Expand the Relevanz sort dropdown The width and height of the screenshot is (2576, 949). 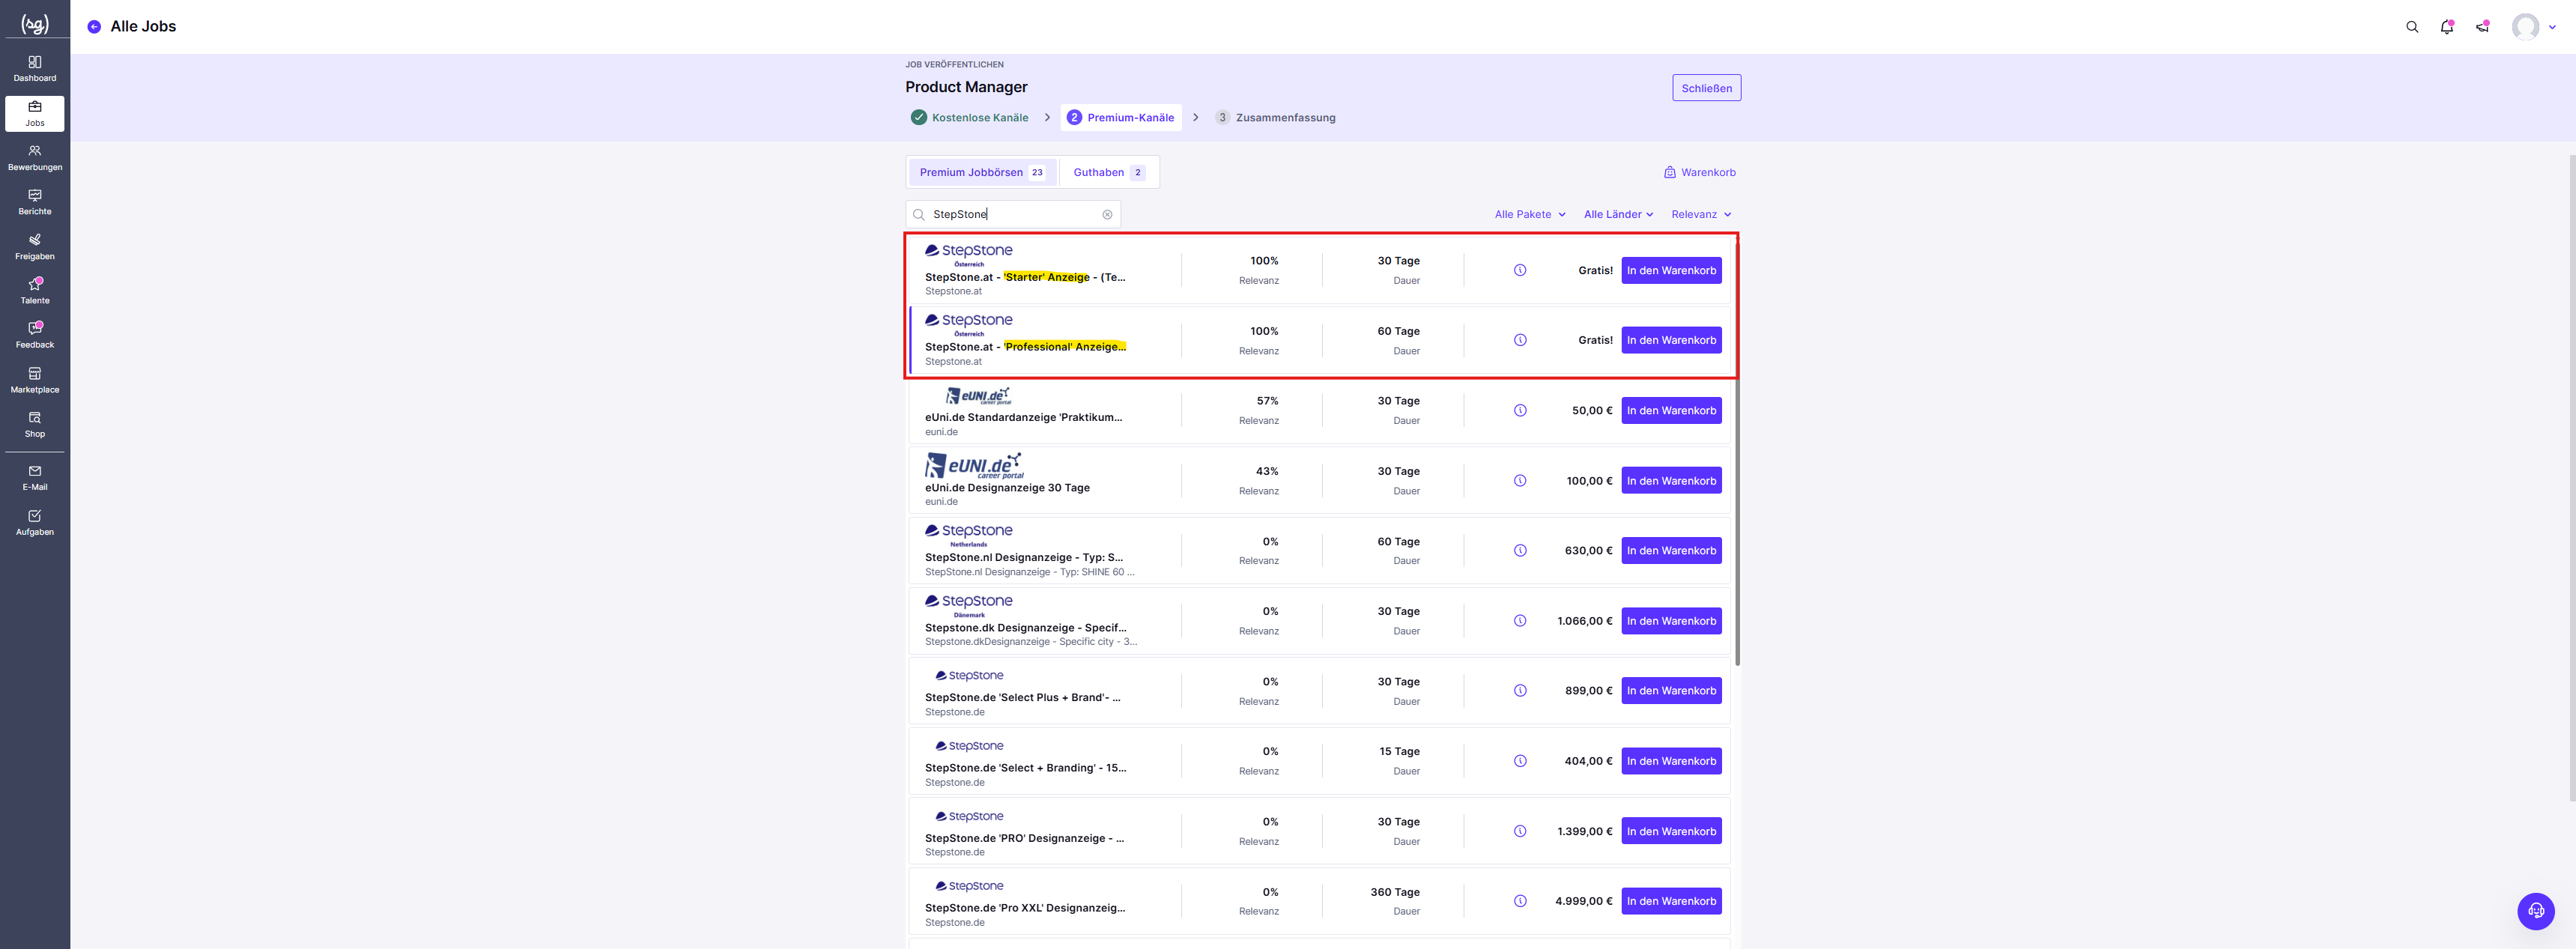click(x=1701, y=215)
